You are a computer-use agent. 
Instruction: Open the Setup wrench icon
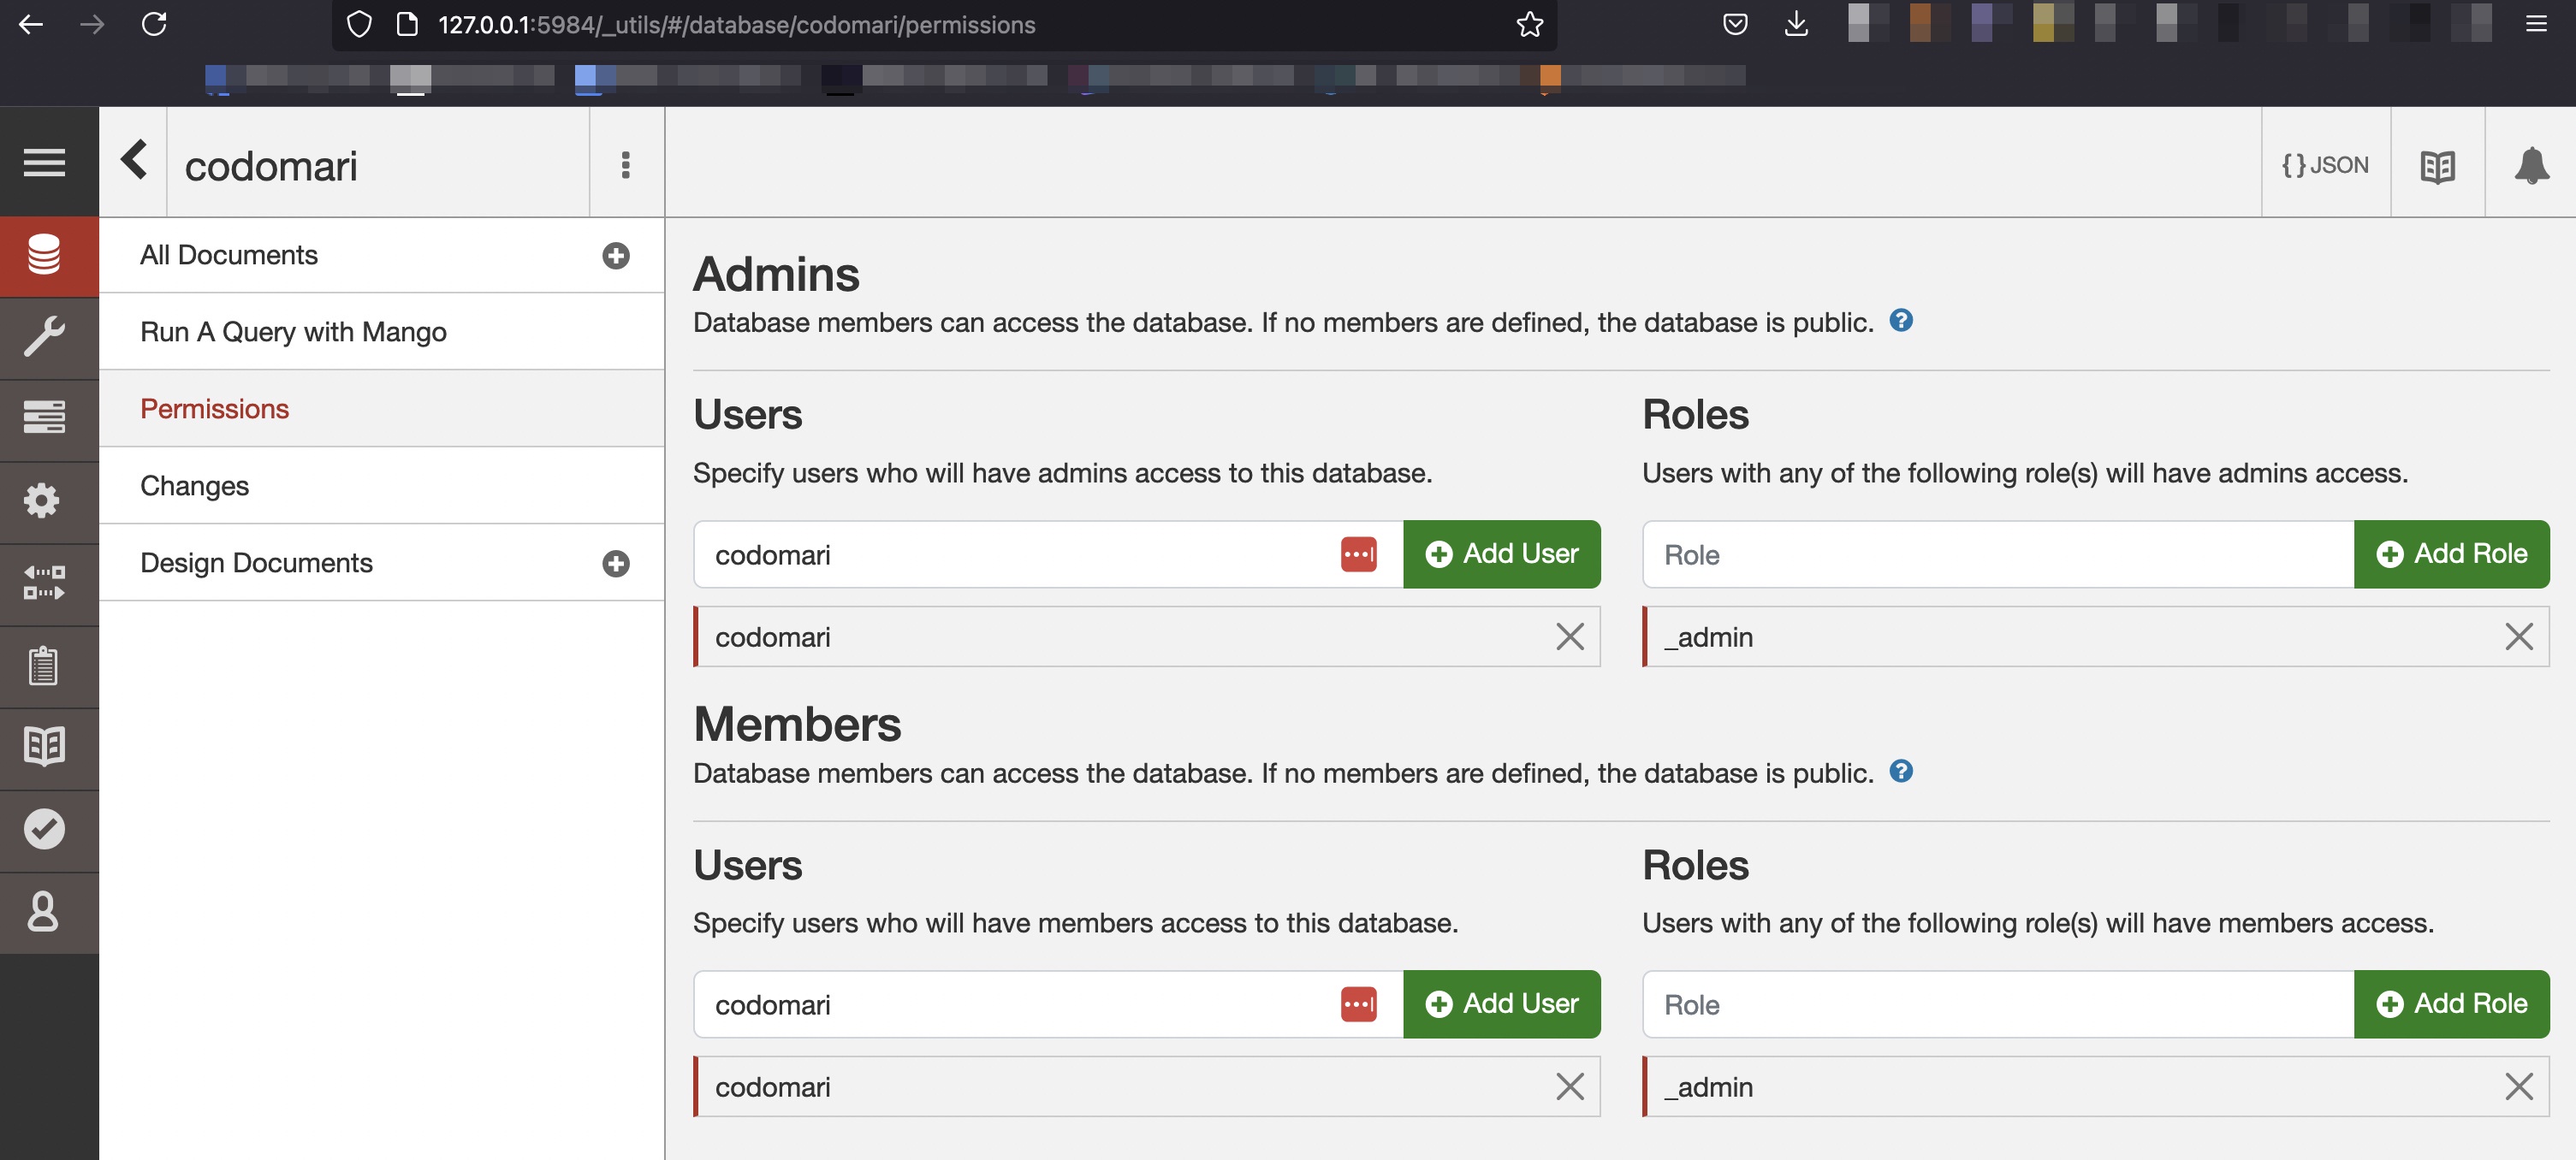pos(44,337)
